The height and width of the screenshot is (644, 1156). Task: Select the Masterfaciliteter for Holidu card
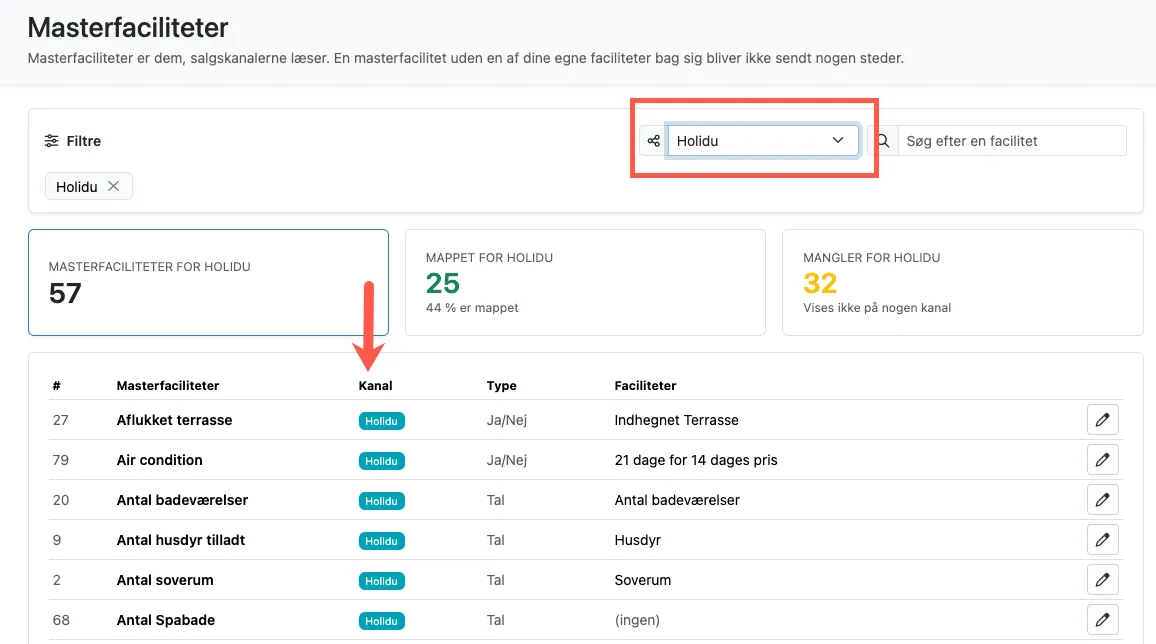coord(209,282)
